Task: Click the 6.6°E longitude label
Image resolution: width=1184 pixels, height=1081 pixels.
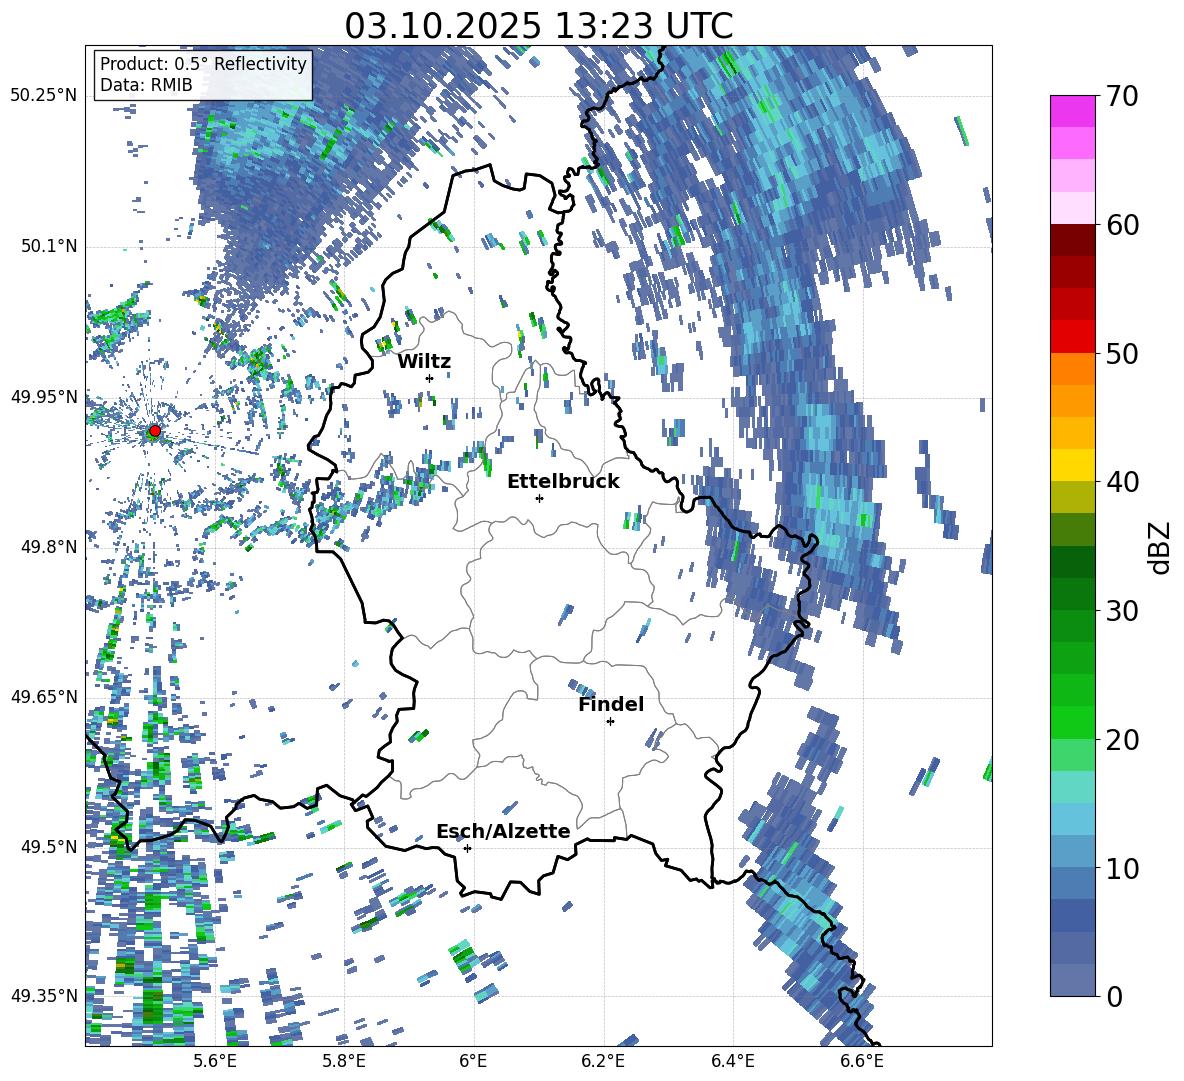Action: point(862,1061)
